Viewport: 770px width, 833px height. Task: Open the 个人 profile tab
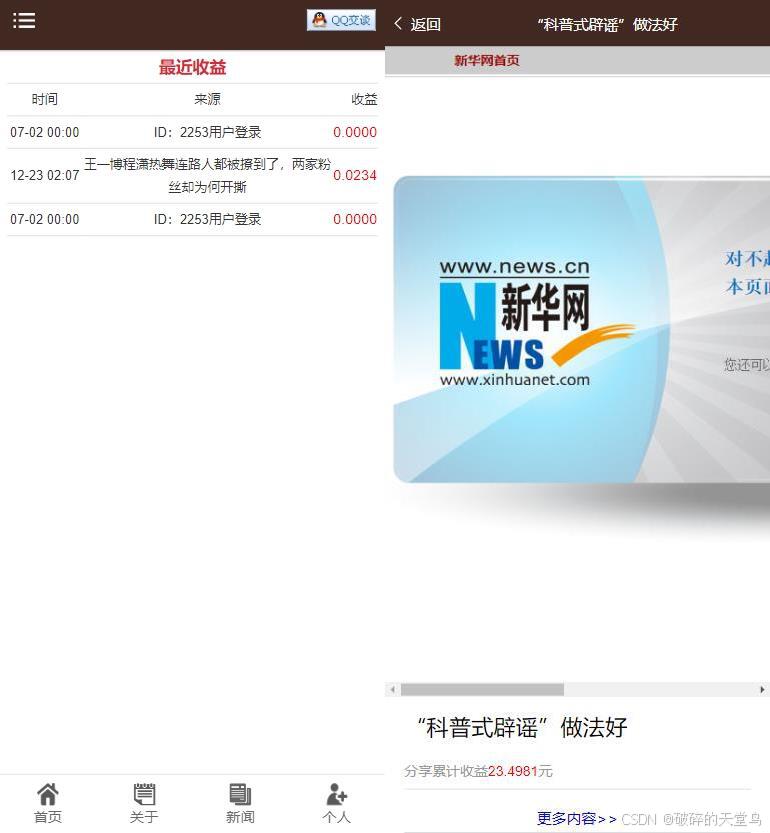coord(336,803)
